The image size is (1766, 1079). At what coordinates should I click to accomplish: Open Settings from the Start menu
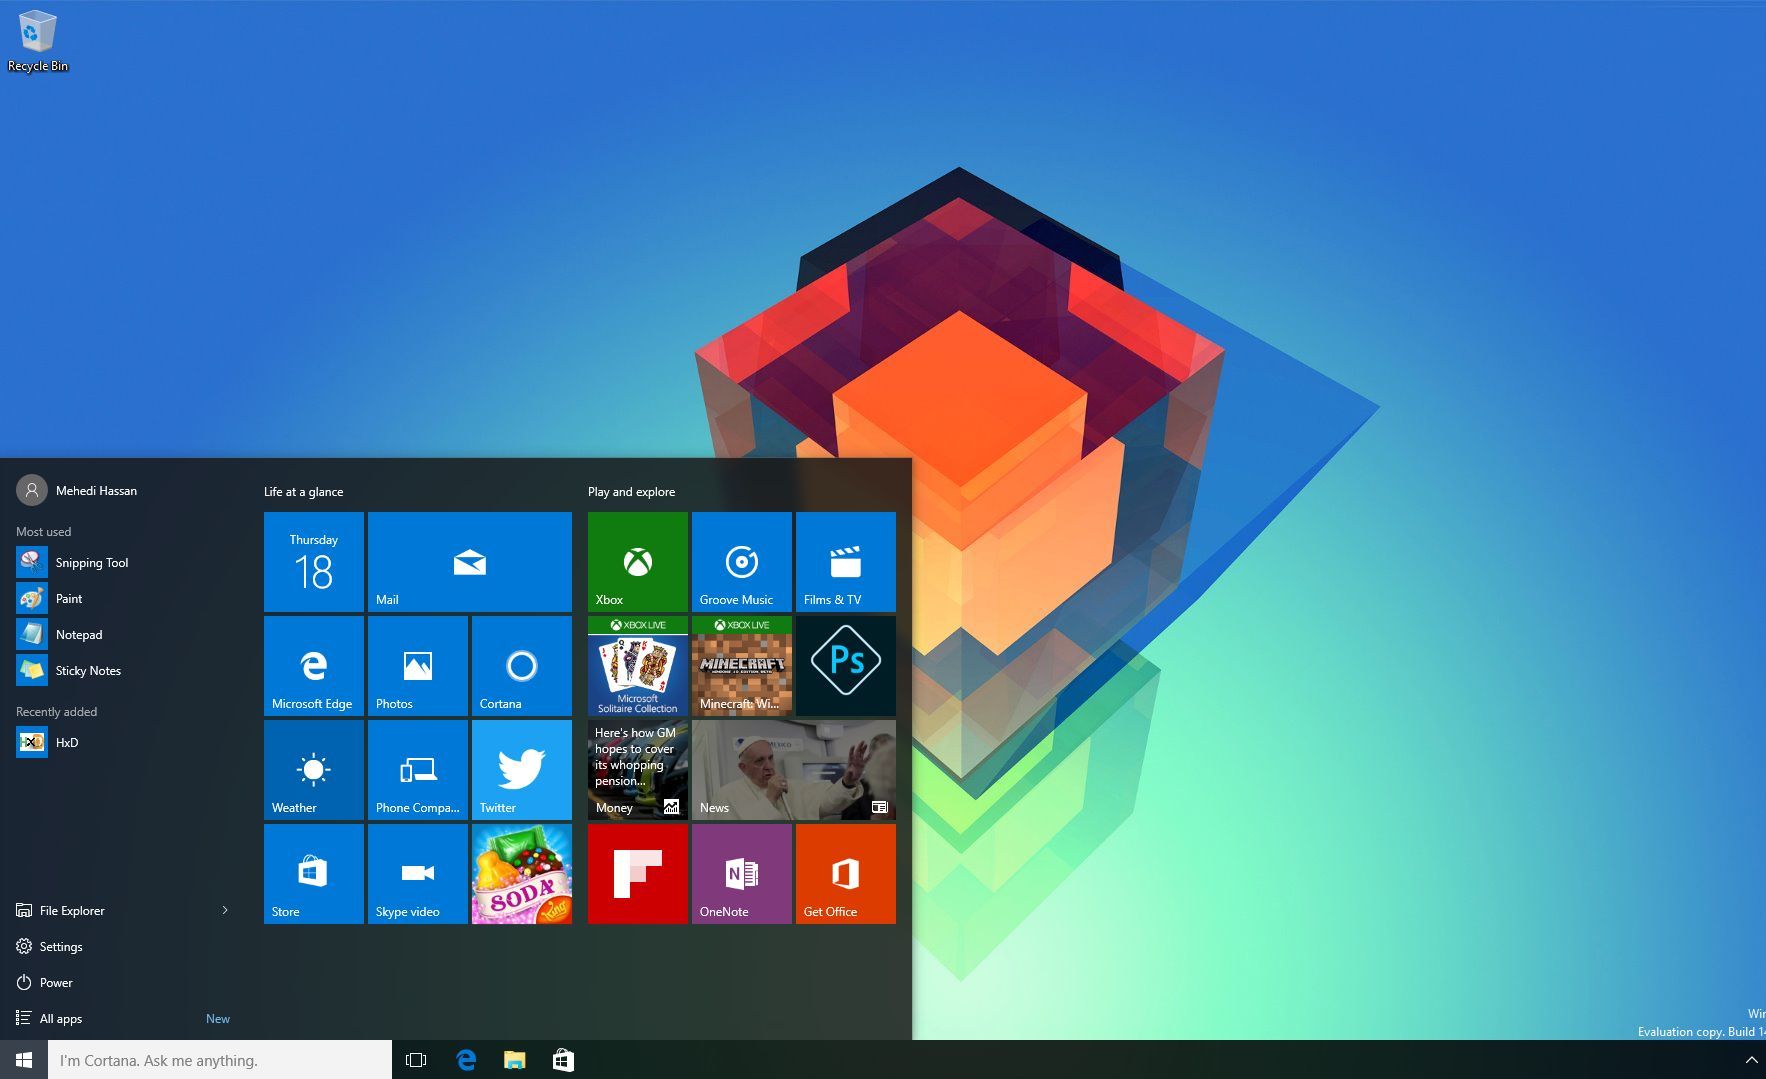click(x=61, y=946)
